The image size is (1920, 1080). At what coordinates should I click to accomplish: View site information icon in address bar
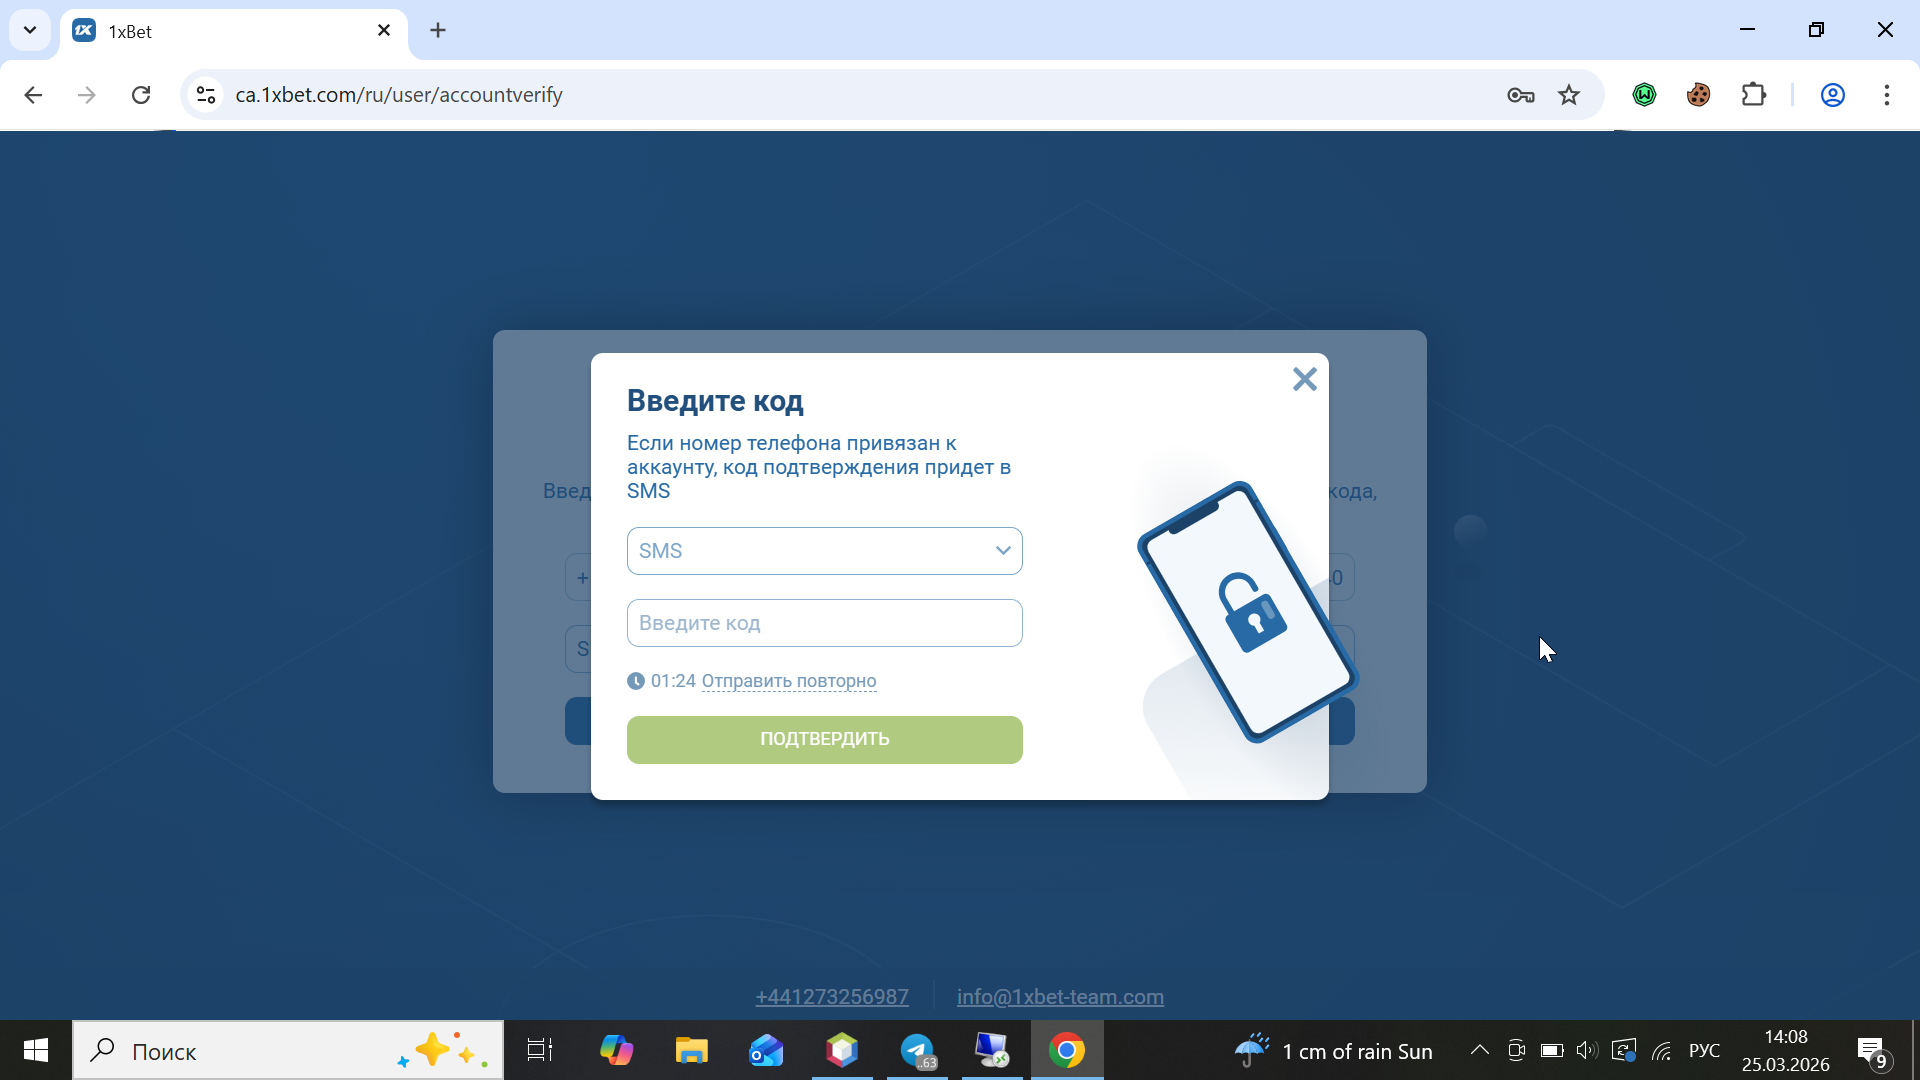click(x=206, y=95)
